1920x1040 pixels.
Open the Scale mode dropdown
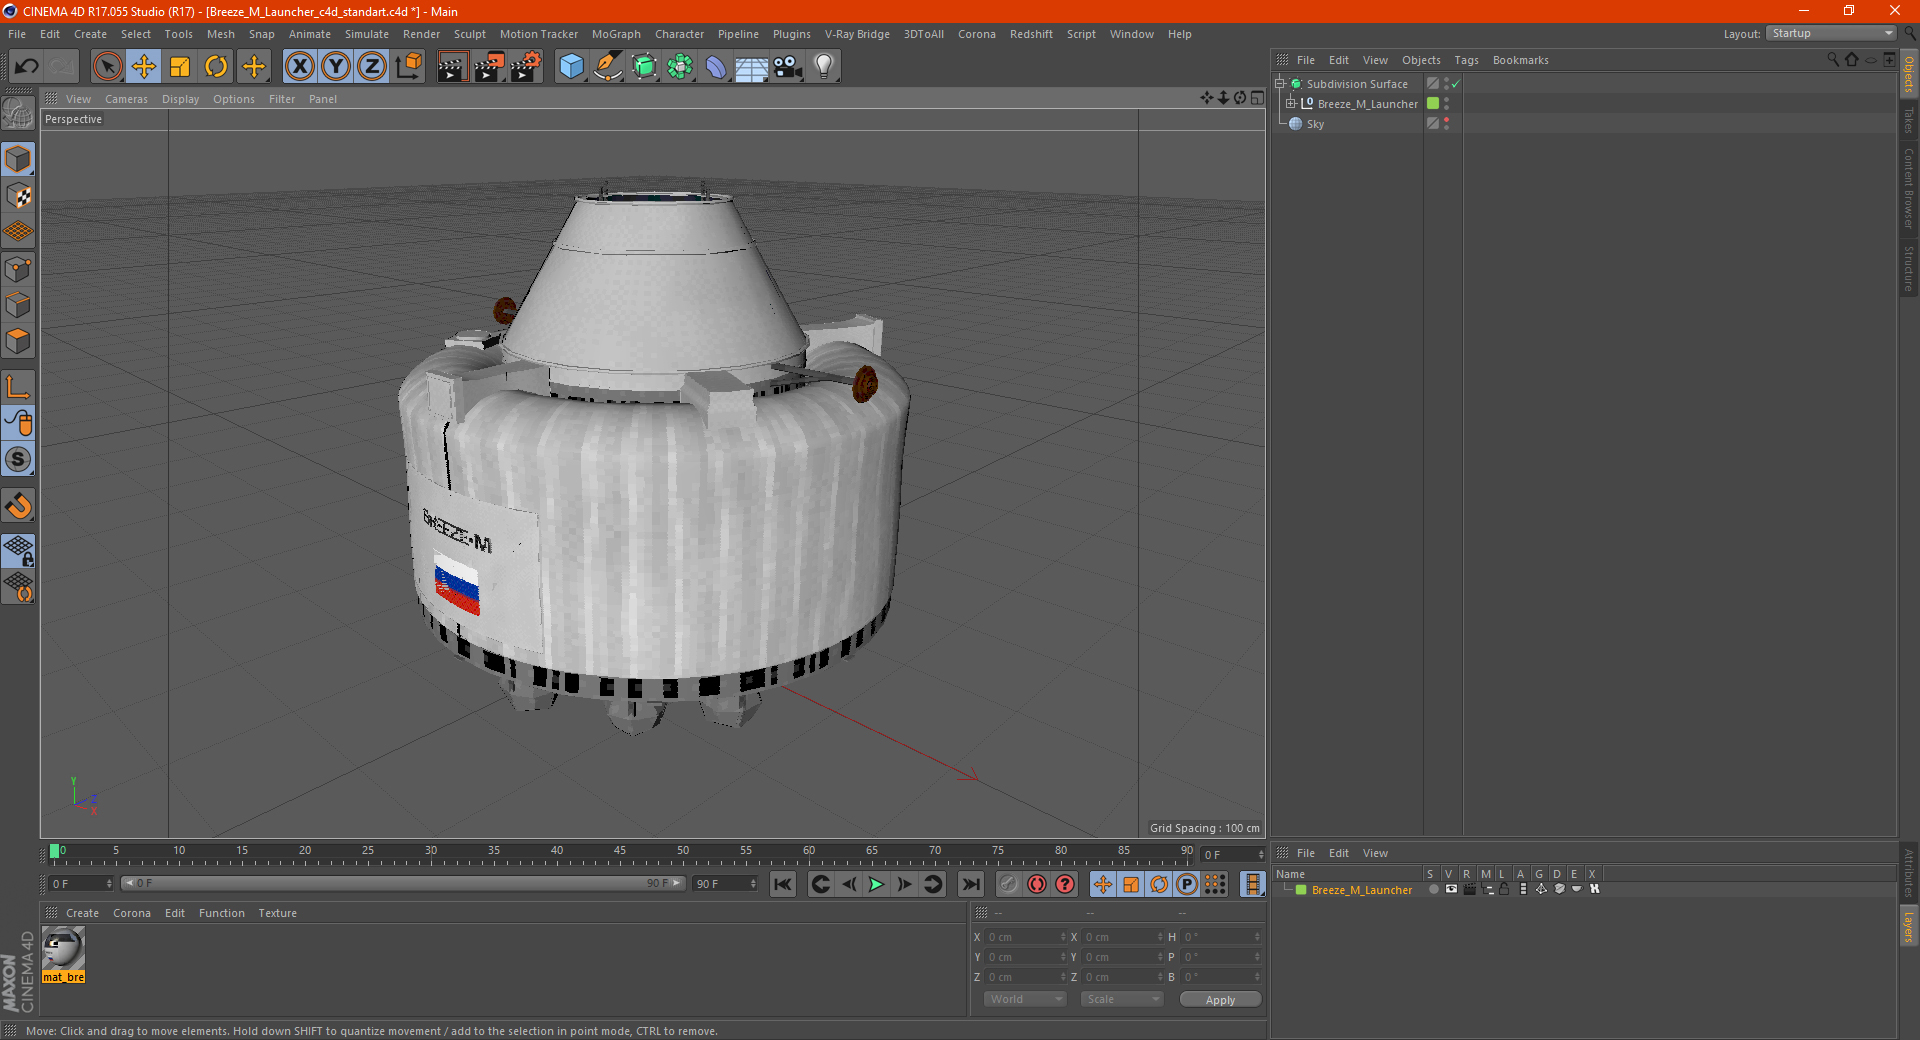(x=1122, y=999)
